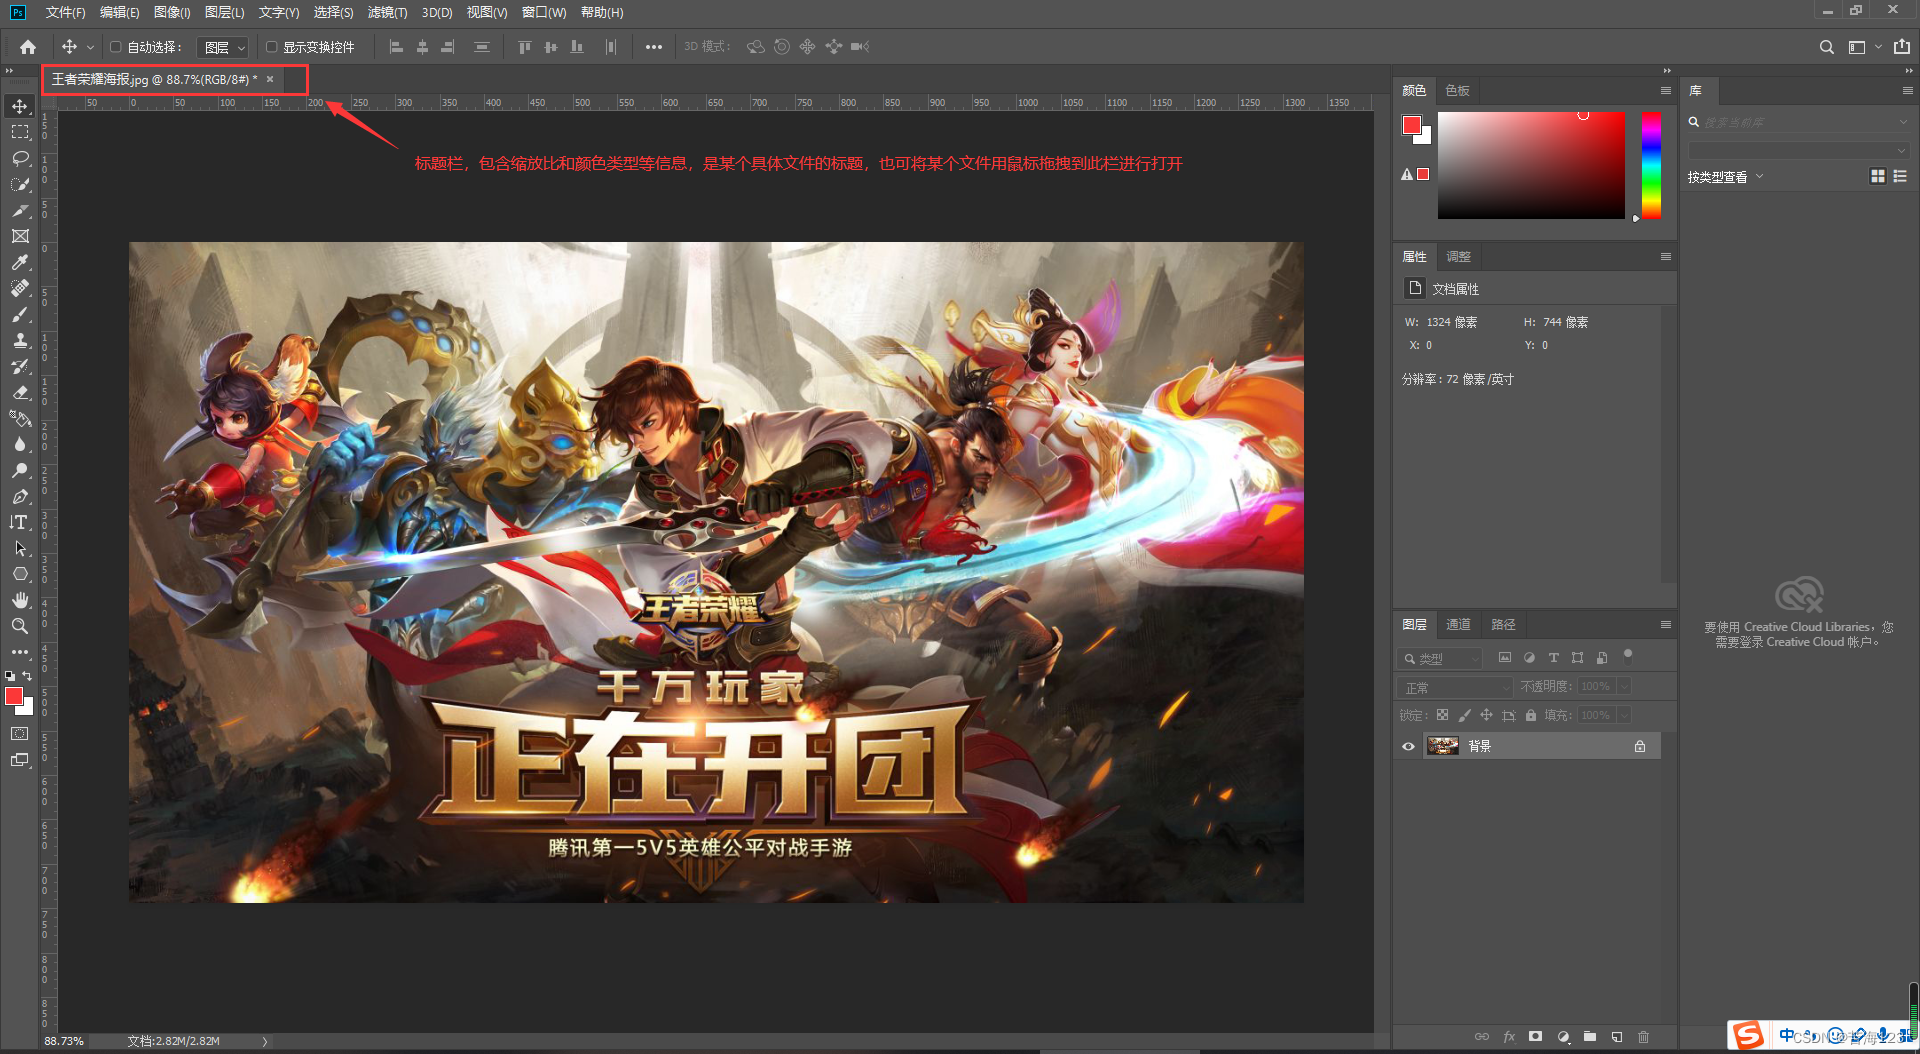This screenshot has width=1920, height=1054.
Task: Select the Hand tool
Action: tap(20, 600)
